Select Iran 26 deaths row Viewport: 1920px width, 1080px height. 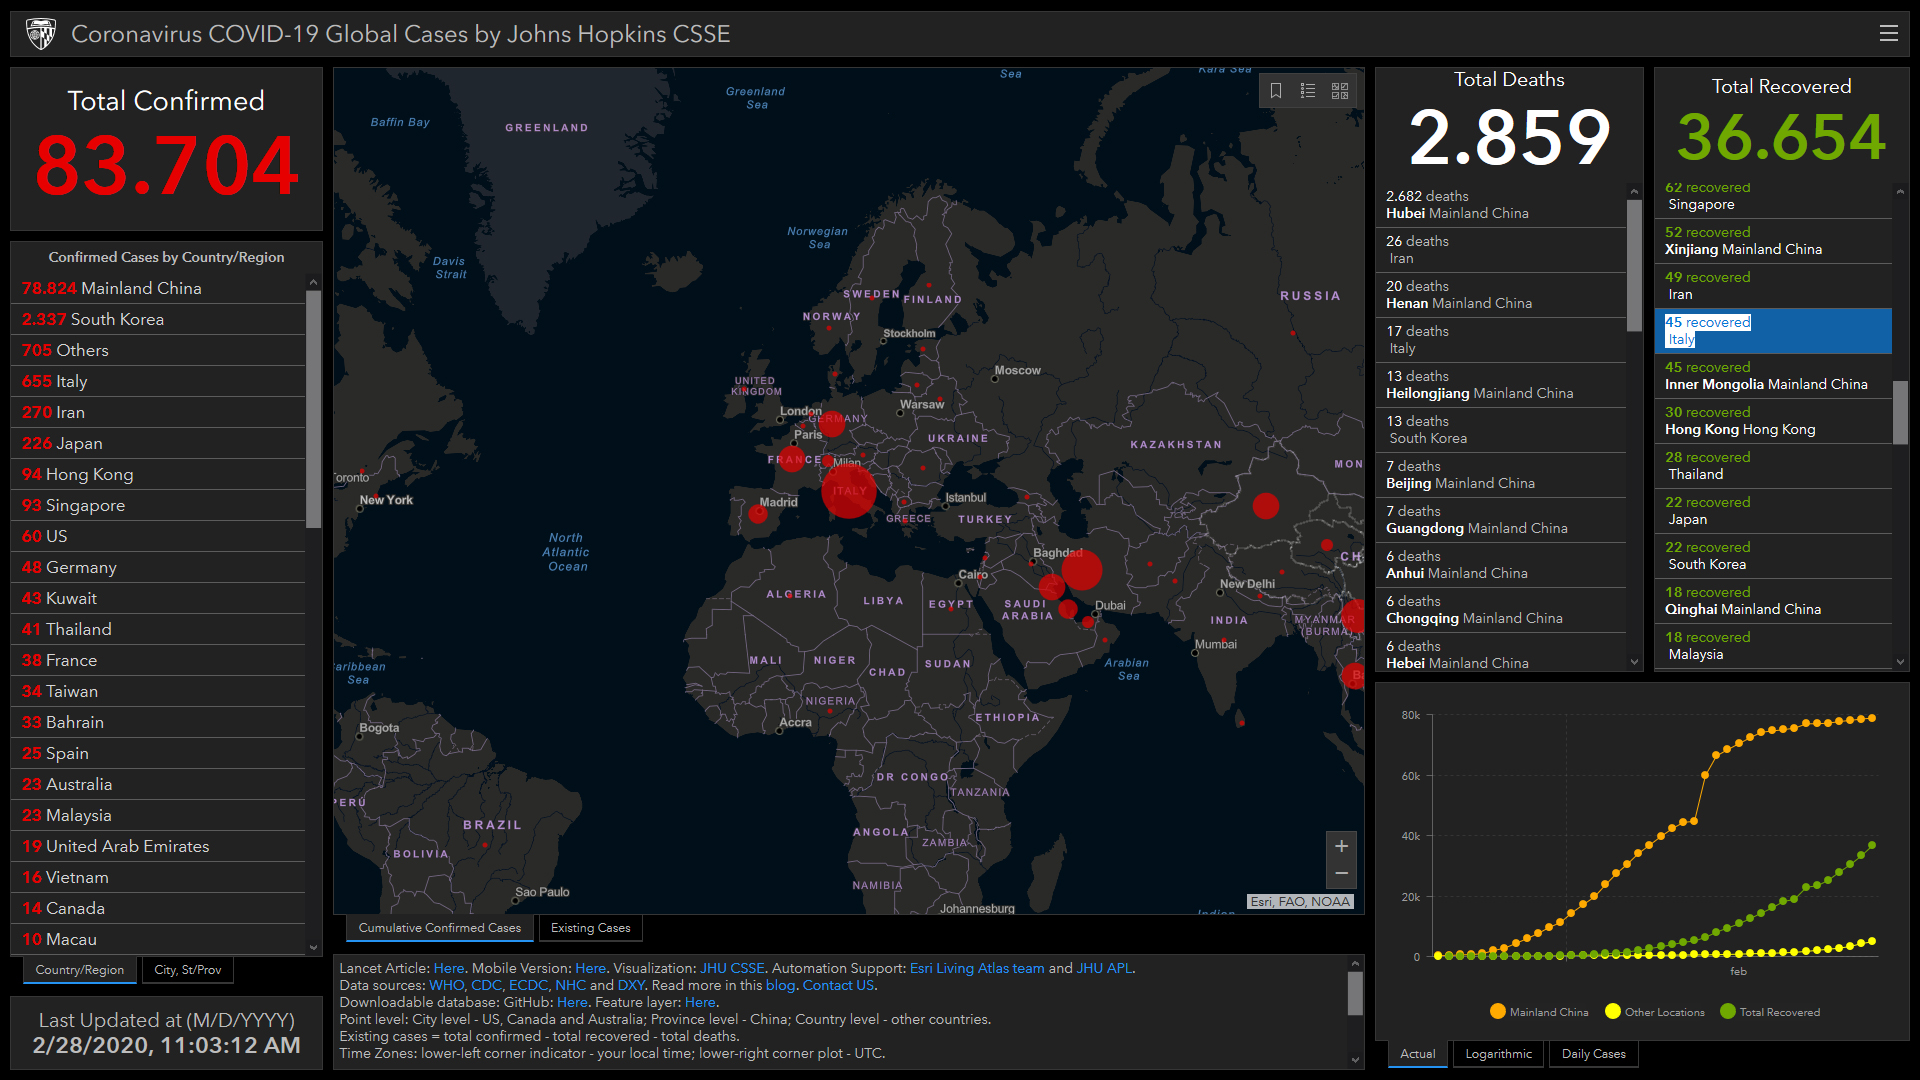(1501, 250)
